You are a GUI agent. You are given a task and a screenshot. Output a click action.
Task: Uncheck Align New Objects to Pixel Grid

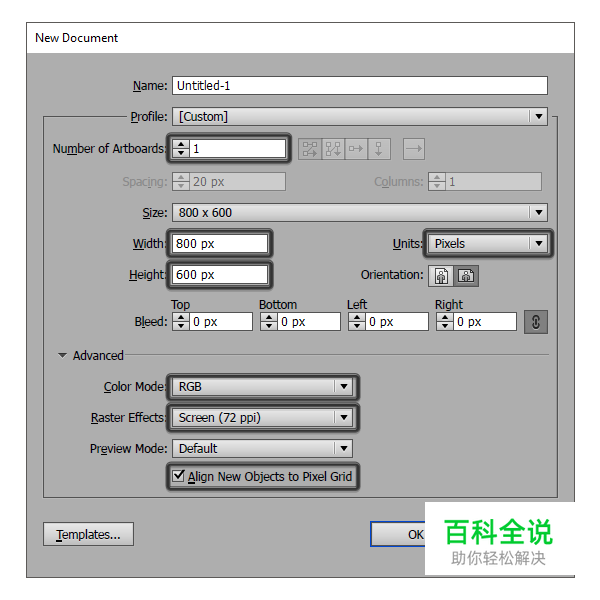pyautogui.click(x=180, y=477)
